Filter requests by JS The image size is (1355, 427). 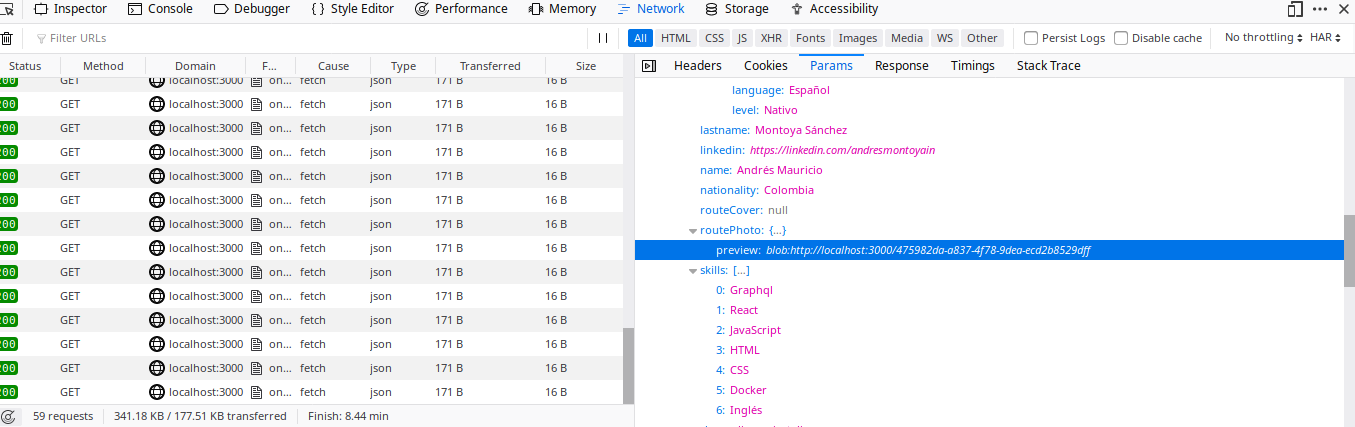[x=742, y=38]
